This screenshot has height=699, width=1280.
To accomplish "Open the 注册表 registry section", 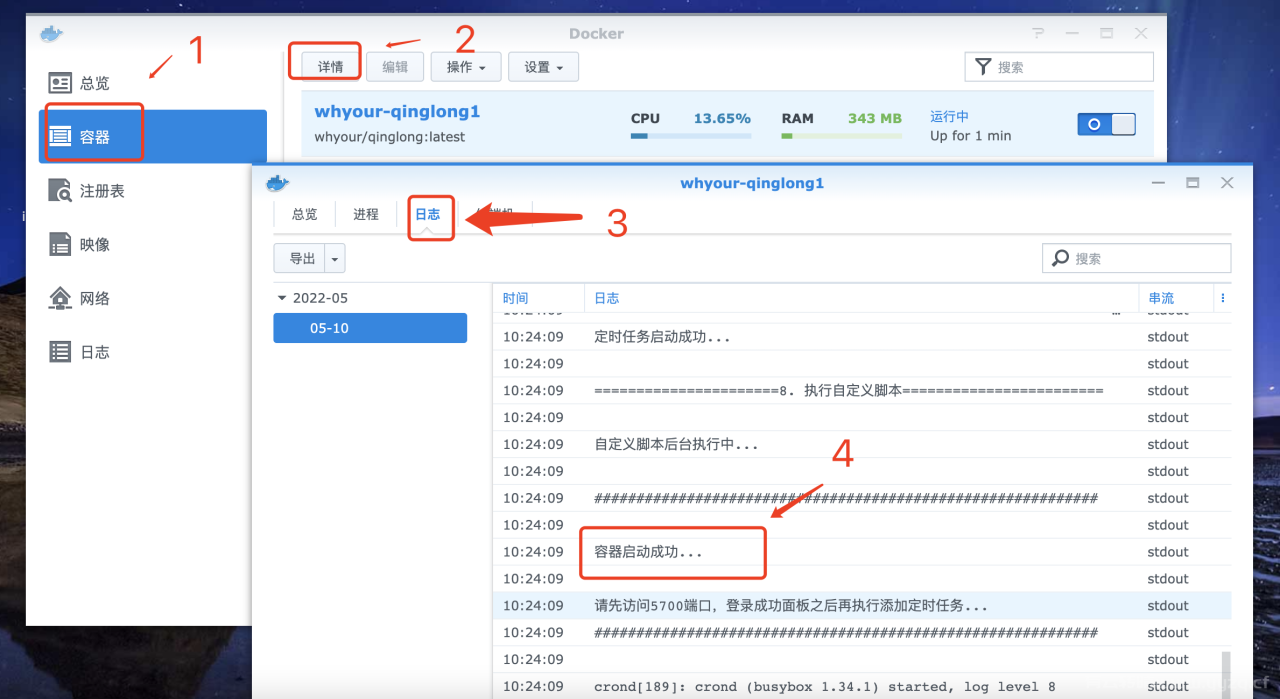I will coord(94,190).
